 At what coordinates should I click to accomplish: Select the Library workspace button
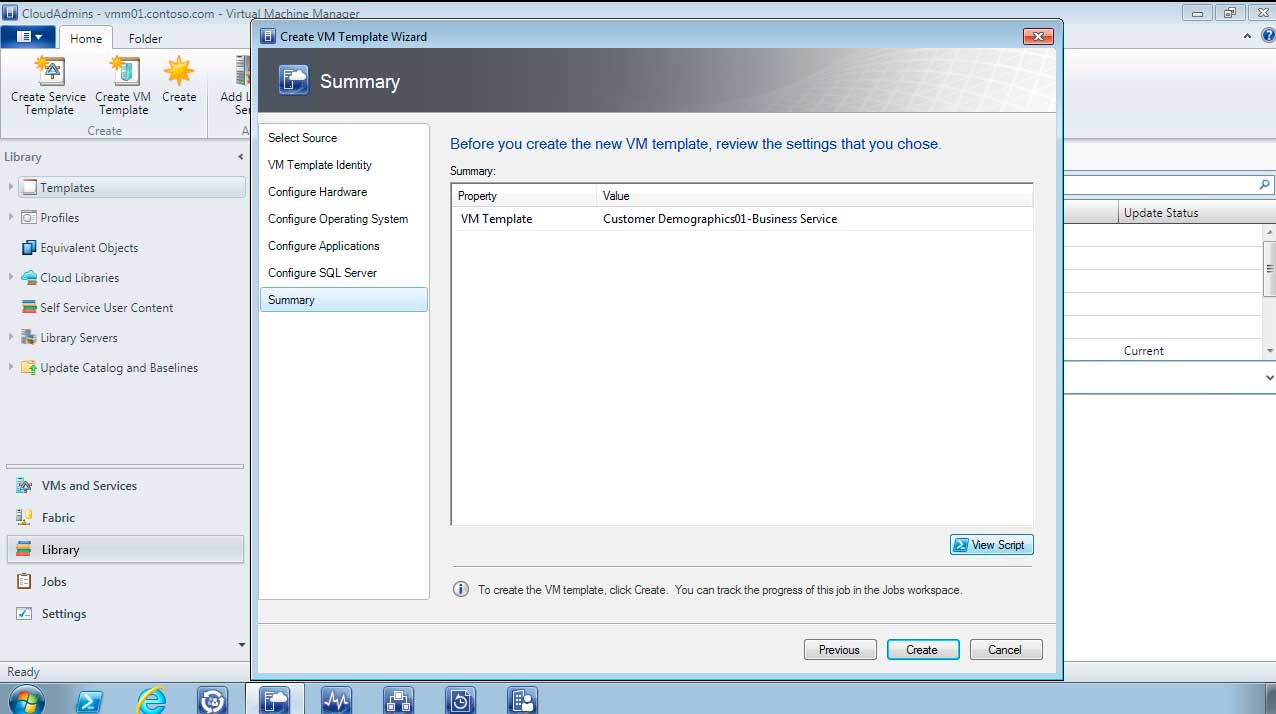tap(125, 550)
